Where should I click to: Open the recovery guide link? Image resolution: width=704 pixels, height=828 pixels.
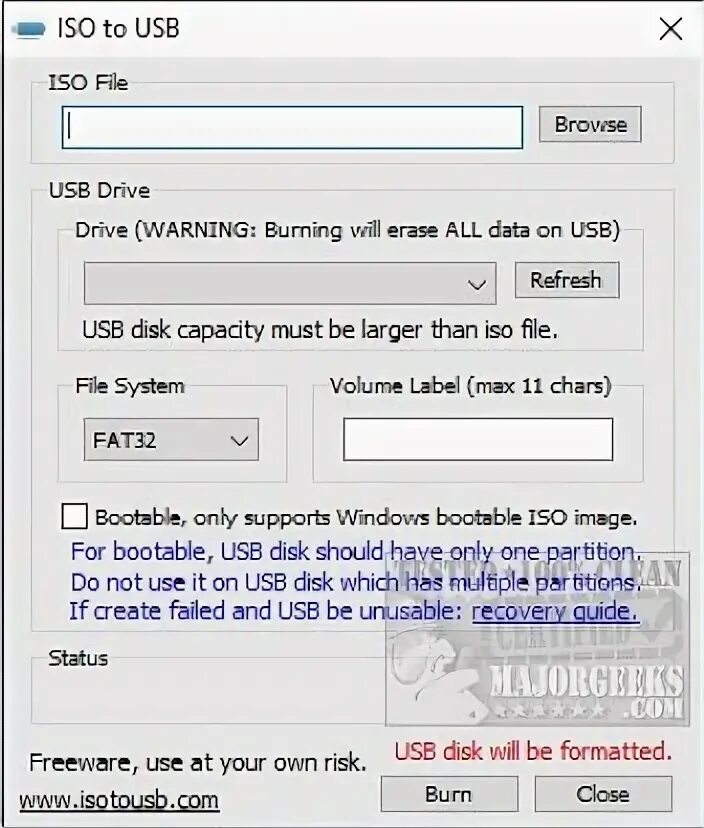(555, 611)
